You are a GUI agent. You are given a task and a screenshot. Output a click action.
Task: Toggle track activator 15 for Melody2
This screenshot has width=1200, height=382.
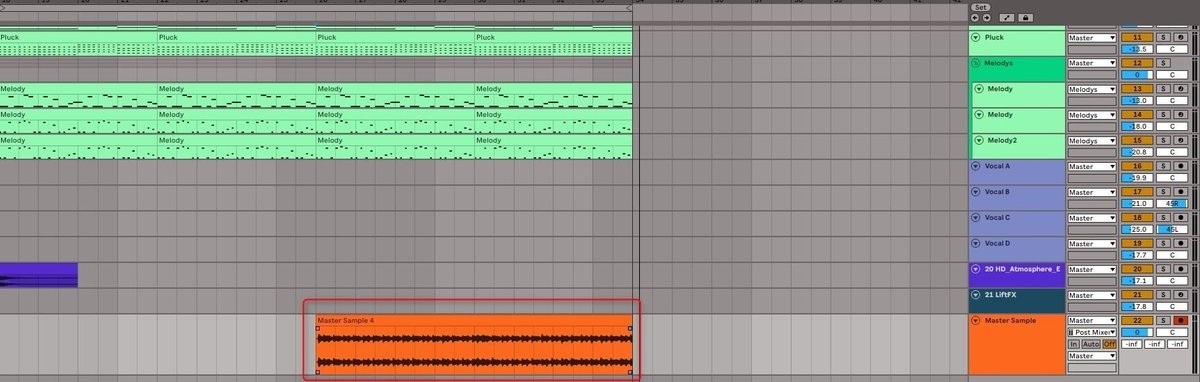click(1137, 141)
